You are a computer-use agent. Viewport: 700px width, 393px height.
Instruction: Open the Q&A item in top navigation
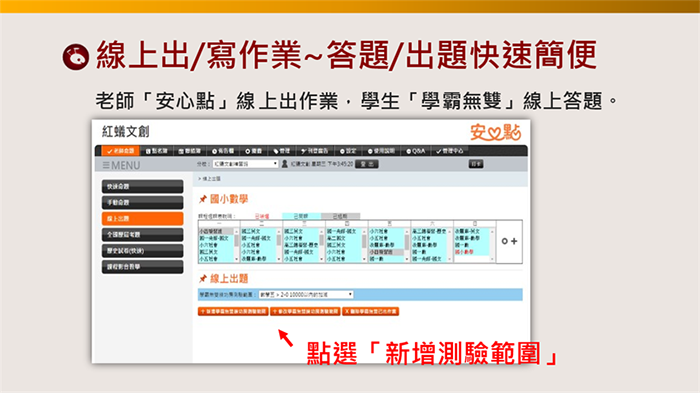pyautogui.click(x=416, y=151)
